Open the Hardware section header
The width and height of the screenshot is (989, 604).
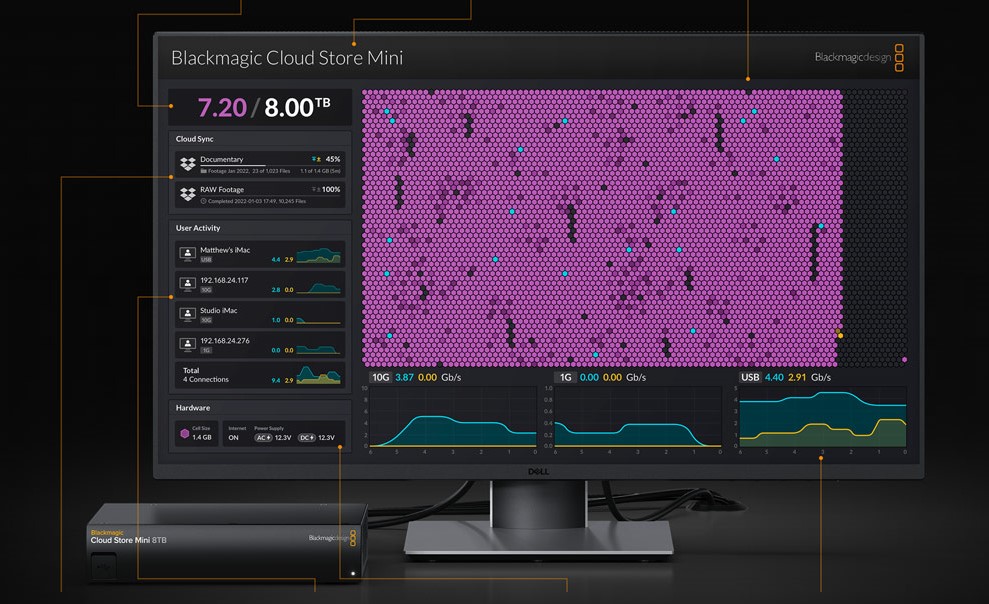point(260,408)
